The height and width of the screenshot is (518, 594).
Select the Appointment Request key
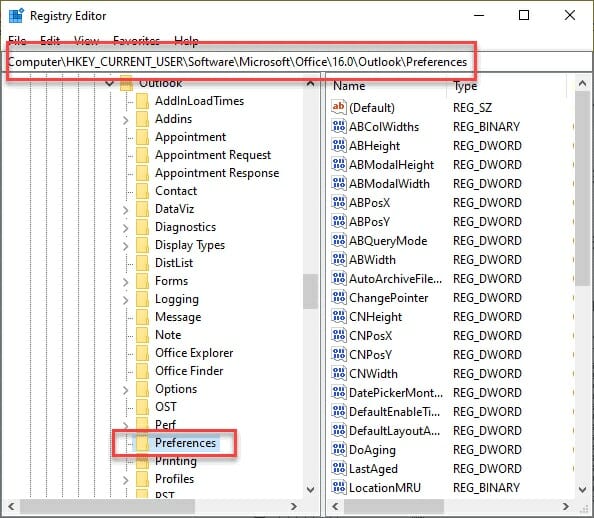click(x=213, y=155)
